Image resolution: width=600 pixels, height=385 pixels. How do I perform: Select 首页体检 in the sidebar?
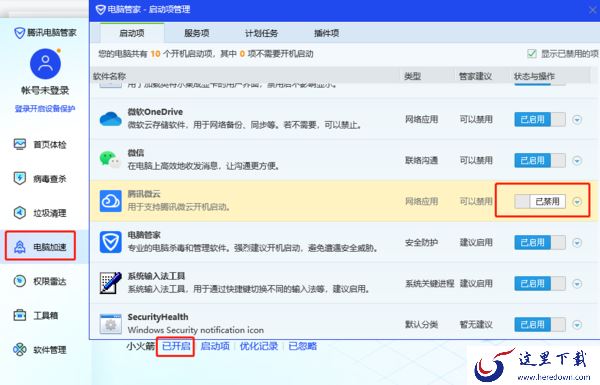click(x=40, y=145)
